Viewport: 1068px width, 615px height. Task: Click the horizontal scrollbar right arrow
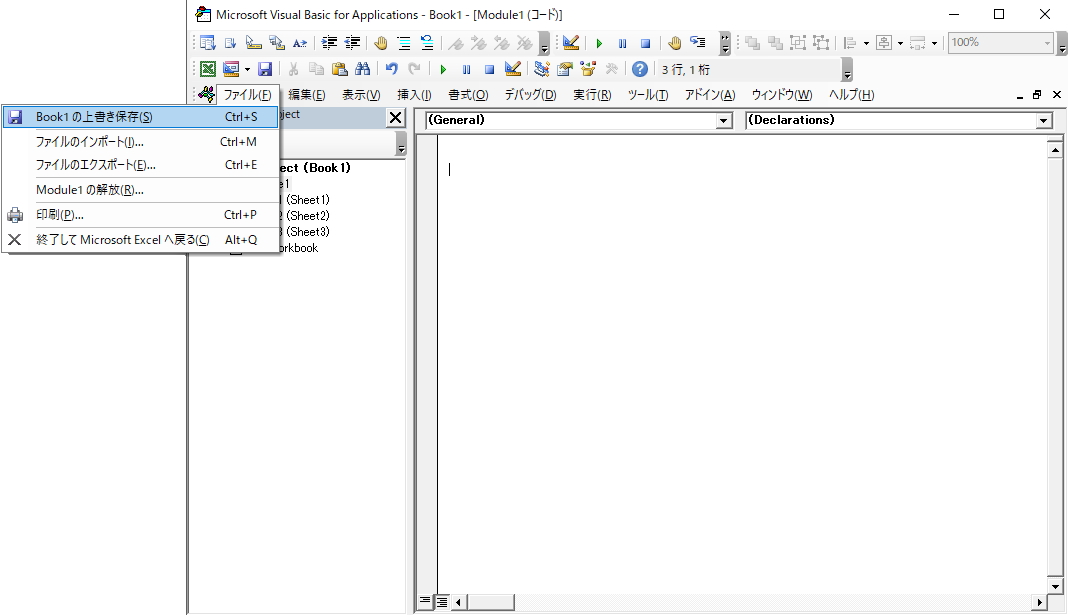(1039, 602)
